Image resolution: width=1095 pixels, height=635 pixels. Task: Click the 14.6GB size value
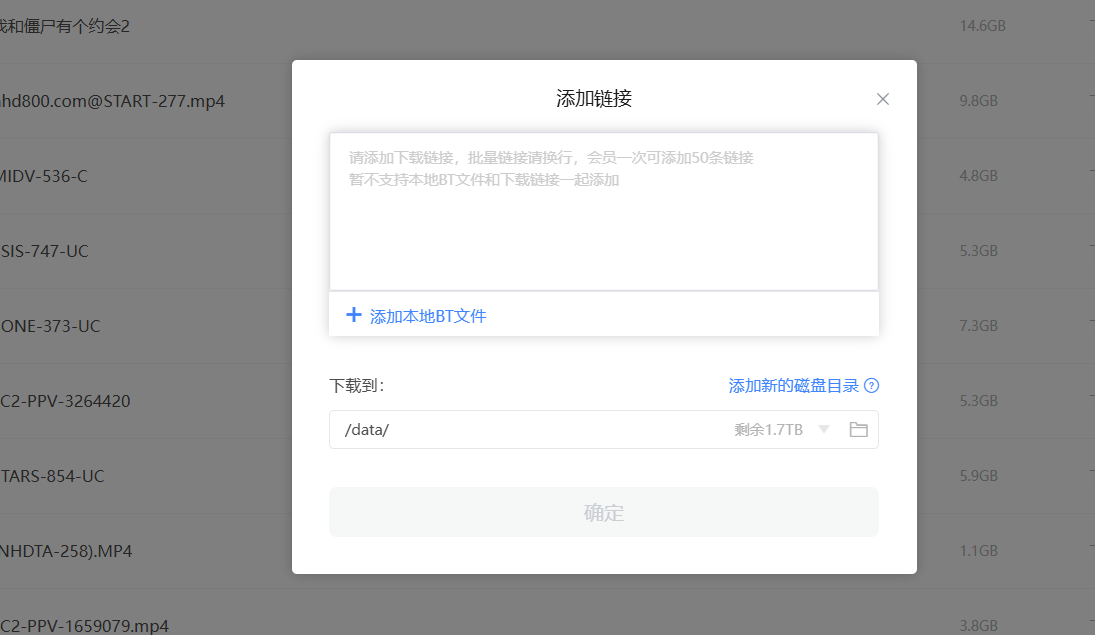point(983,26)
